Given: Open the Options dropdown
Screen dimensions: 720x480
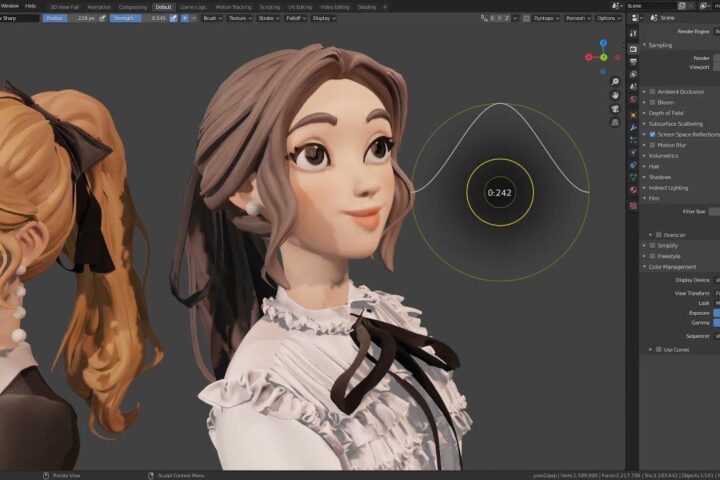Looking at the screenshot, I should coord(609,18).
